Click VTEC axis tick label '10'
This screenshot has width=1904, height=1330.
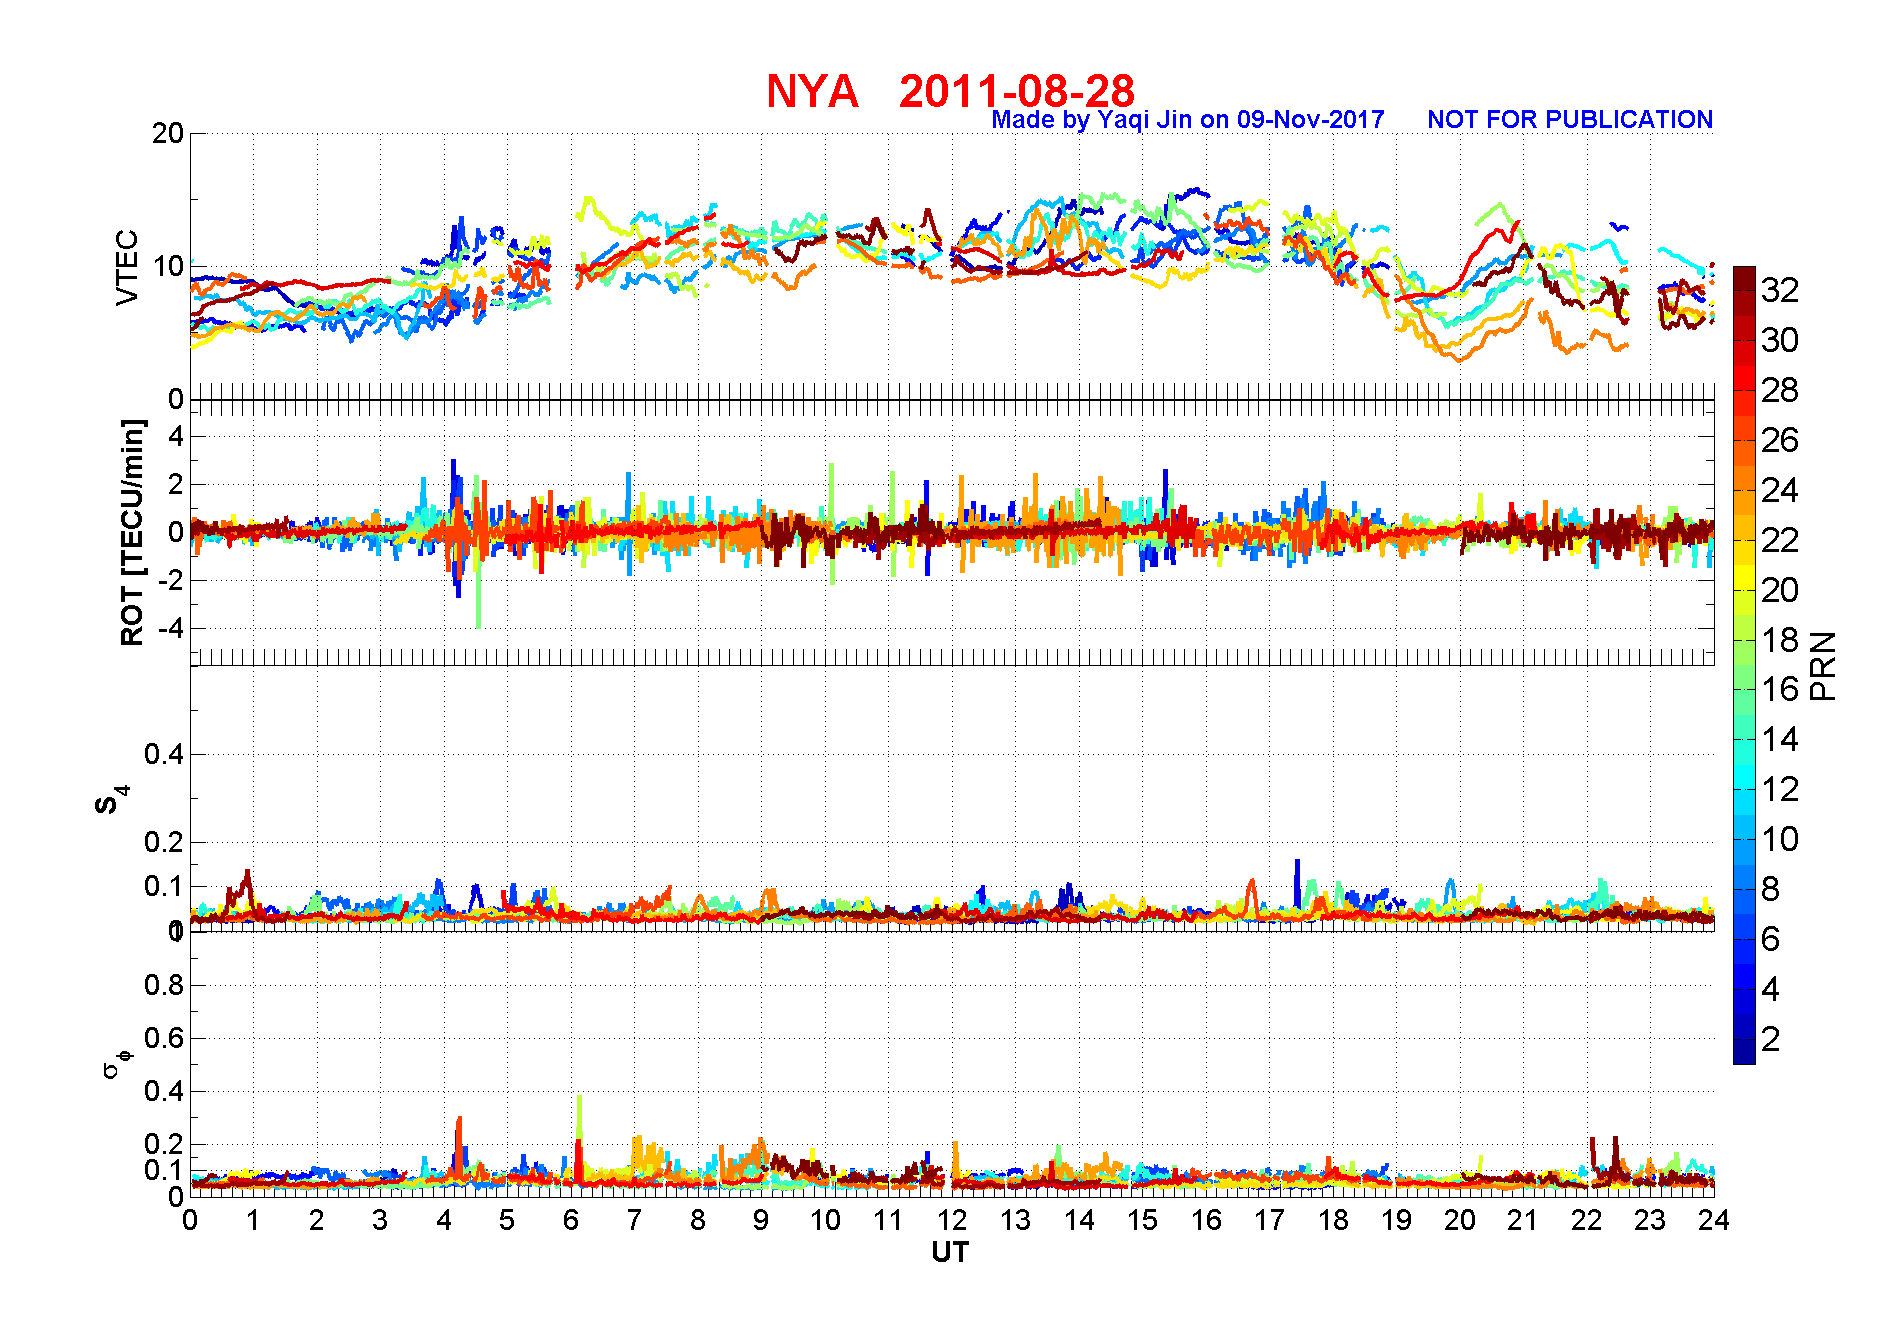[x=168, y=266]
